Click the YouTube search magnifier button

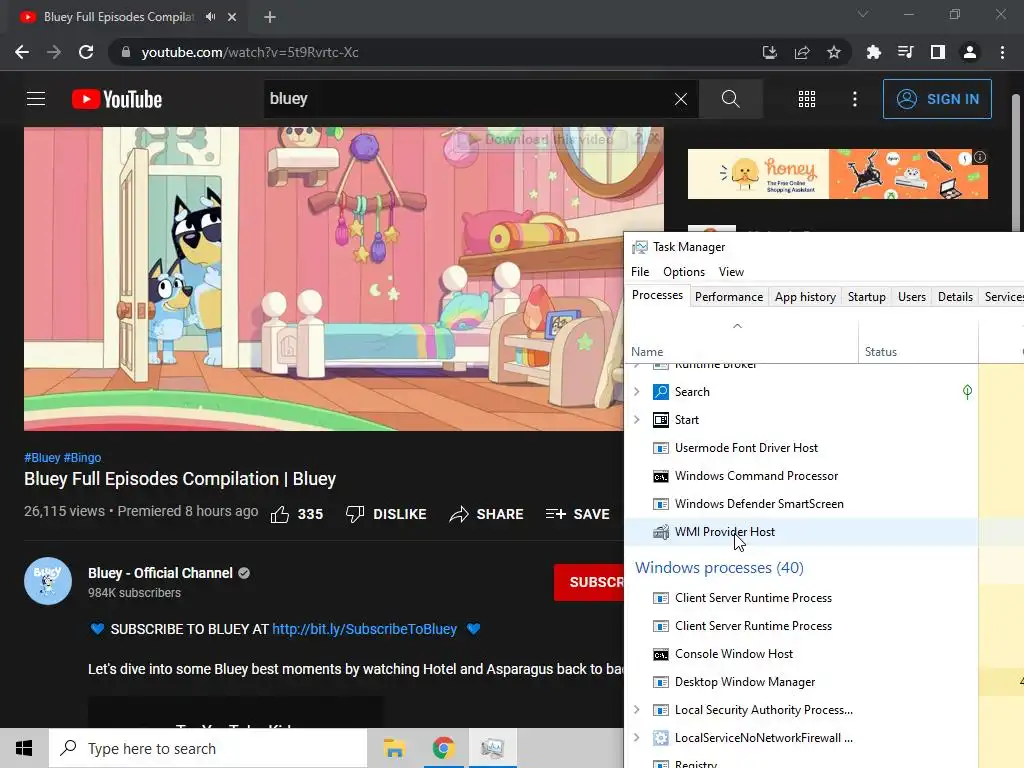730,99
